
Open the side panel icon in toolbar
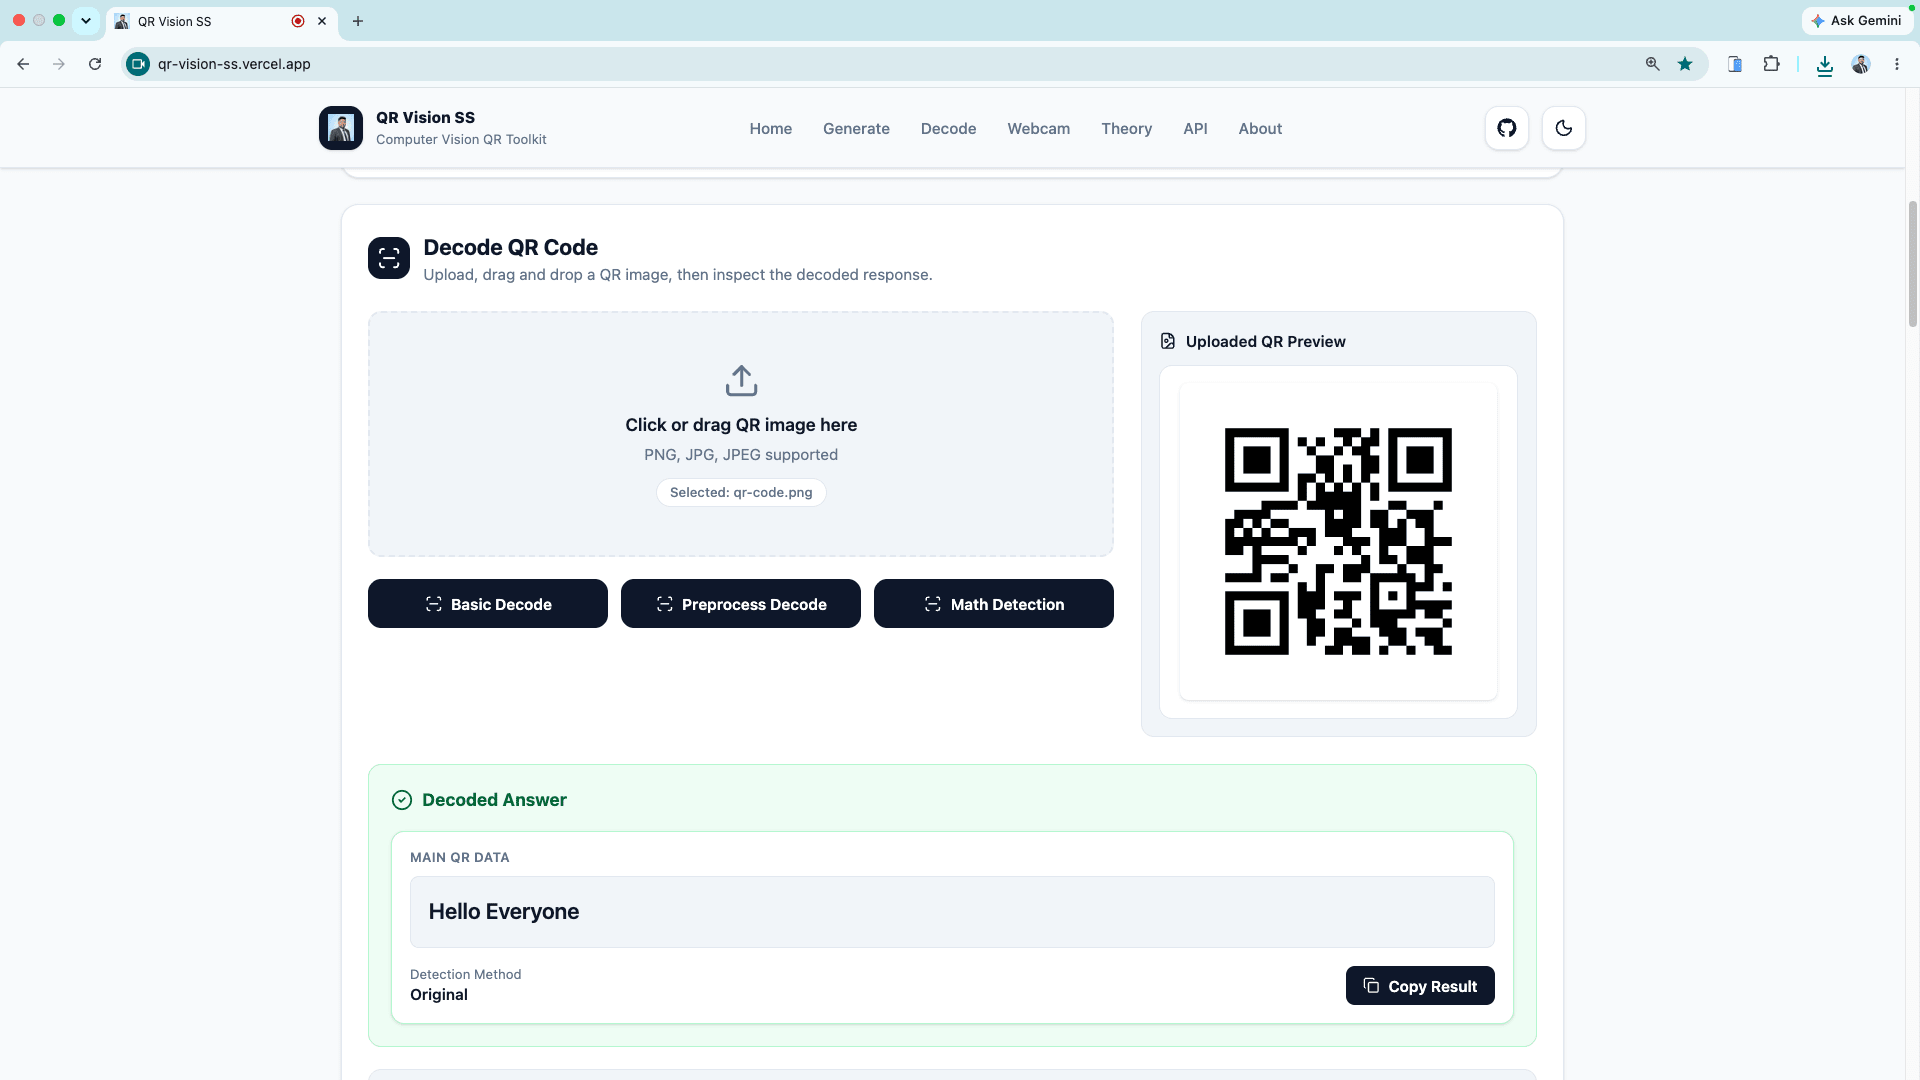(x=1735, y=64)
